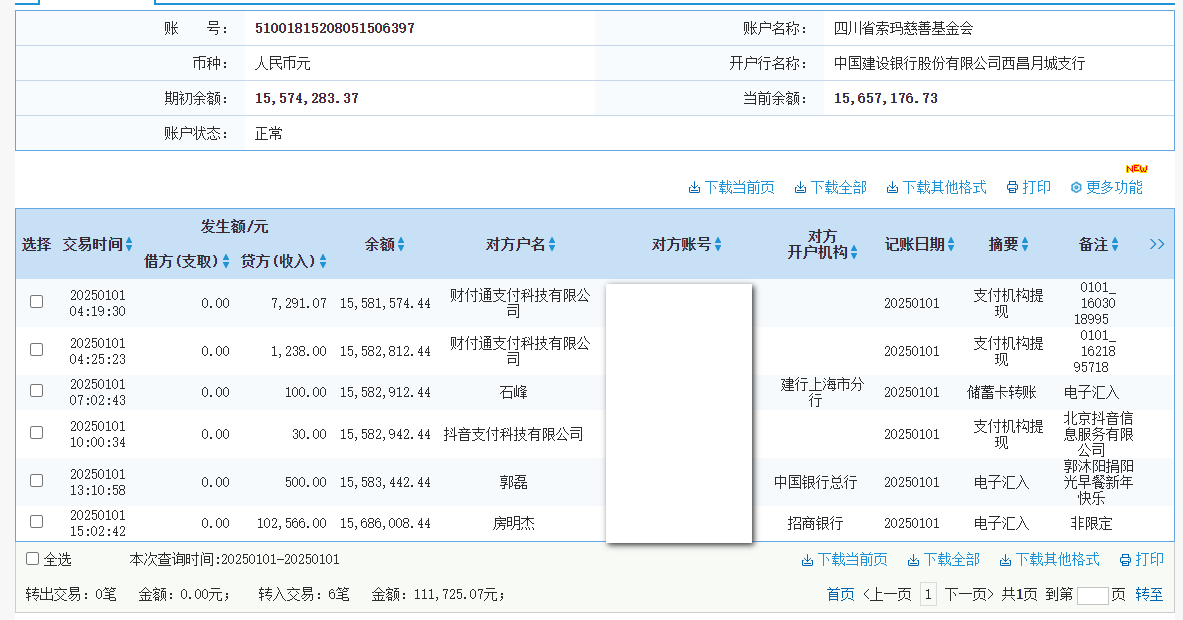Sort by 对方户名 arrow icon
This screenshot has width=1183, height=620.
click(552, 244)
